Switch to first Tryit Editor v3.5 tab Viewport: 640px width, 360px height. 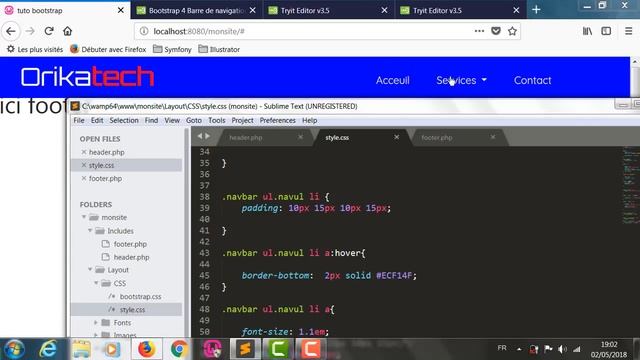coord(329,10)
